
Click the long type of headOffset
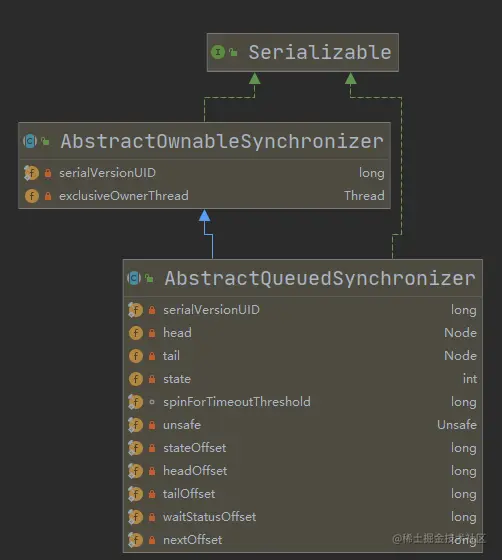[x=463, y=471]
